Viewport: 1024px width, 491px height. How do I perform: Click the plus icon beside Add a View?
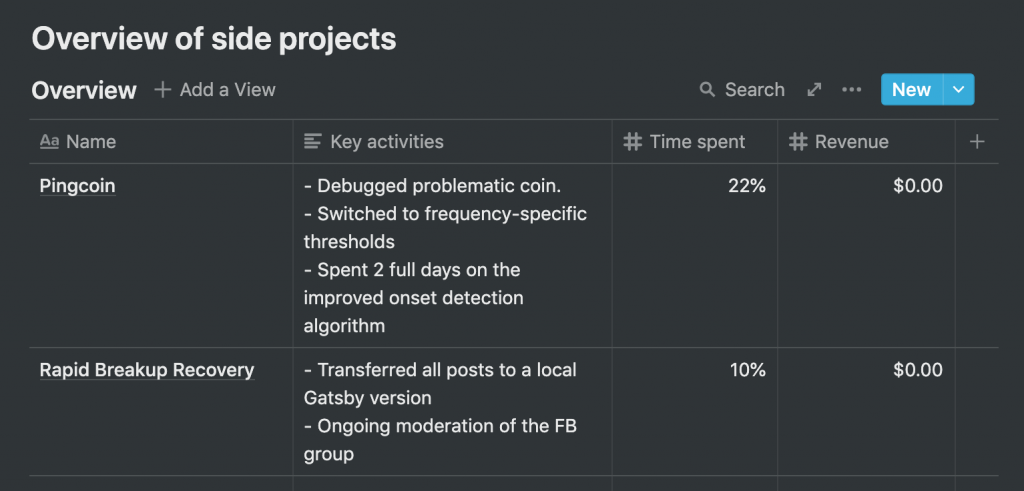pos(163,90)
